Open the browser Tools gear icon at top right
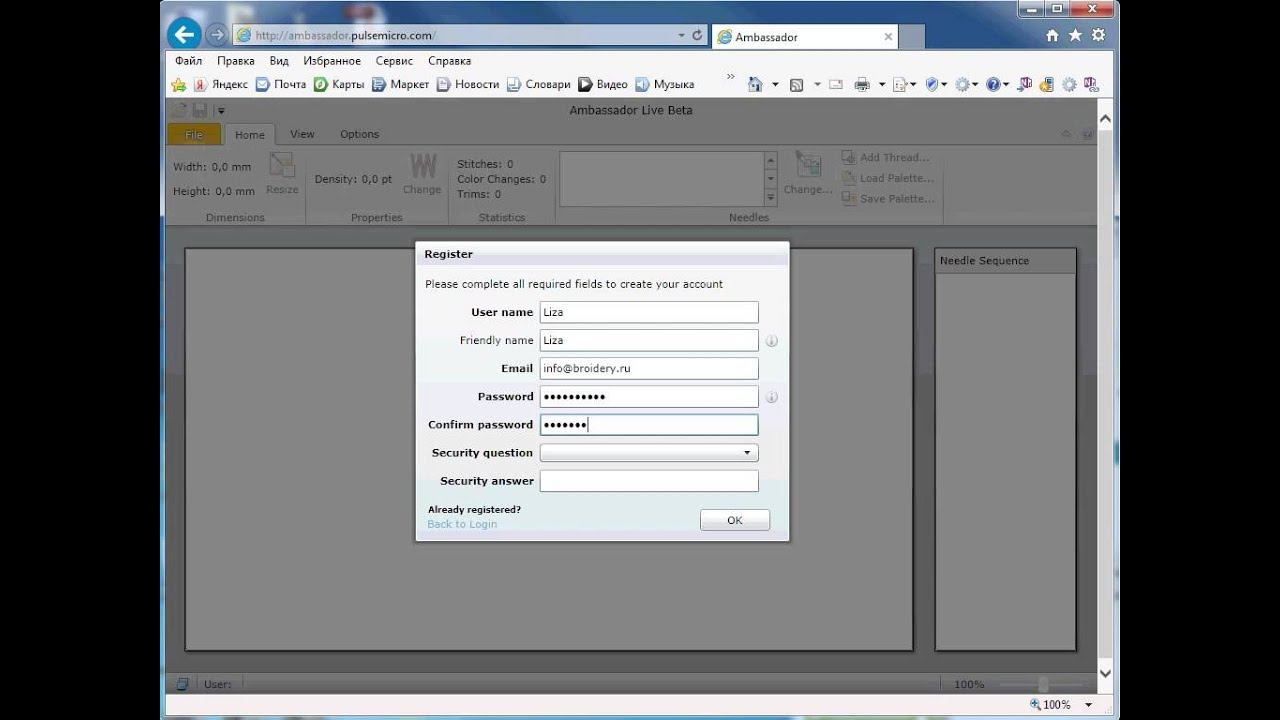The image size is (1280, 720). coord(1098,35)
